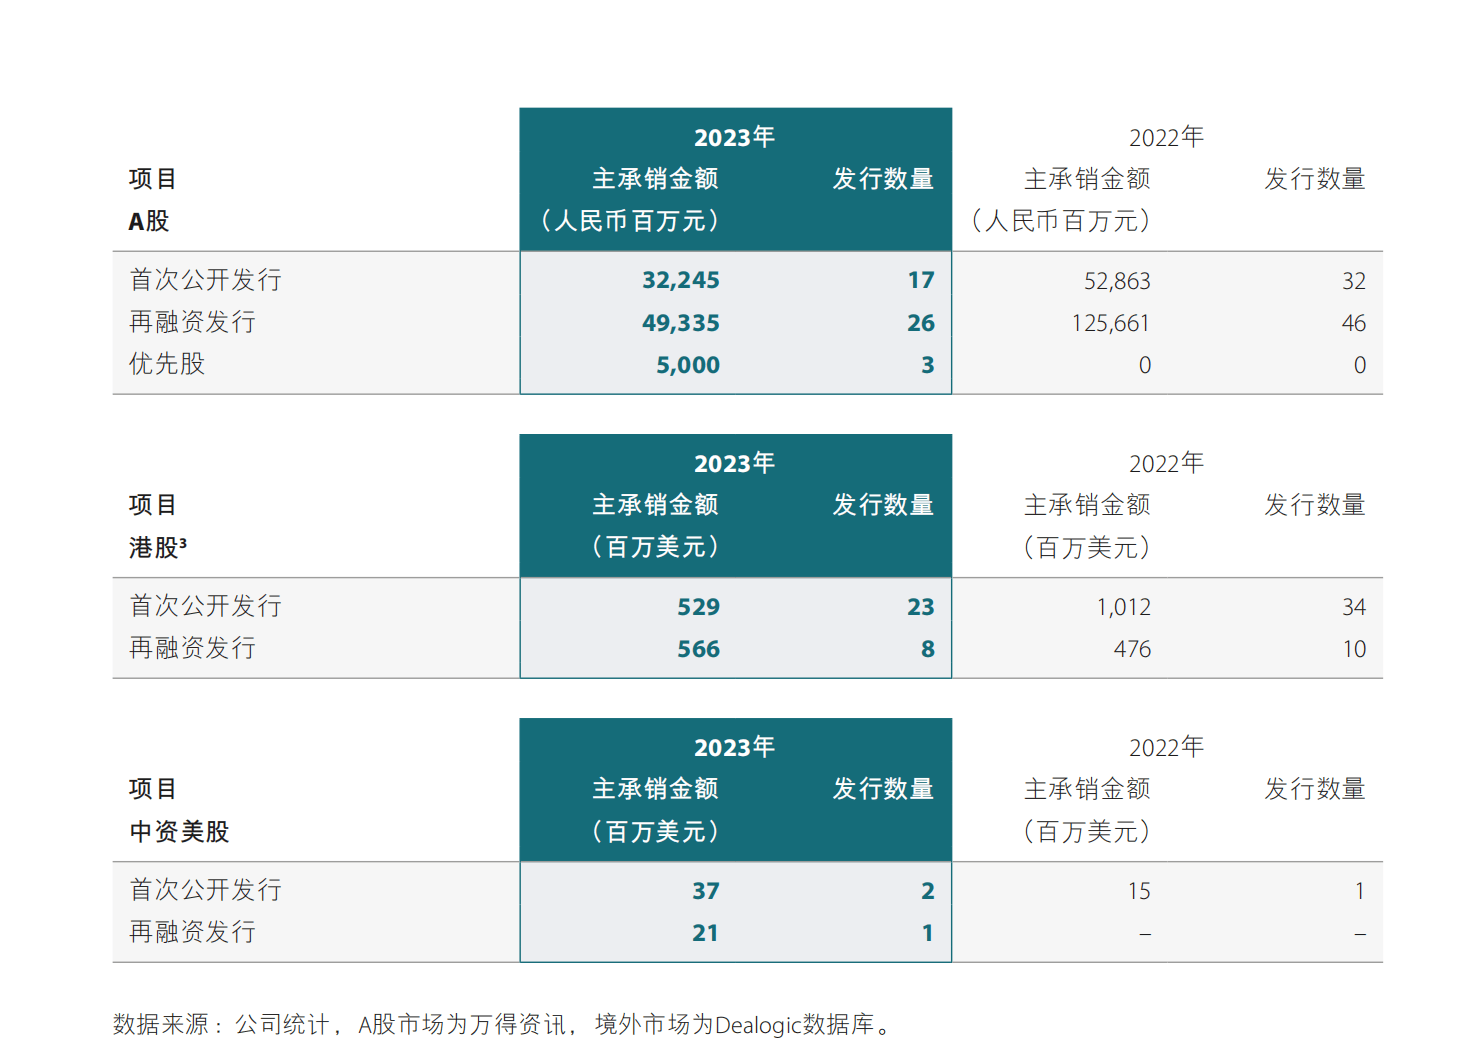Select the 人民币百万元 unit under 2023年

630,221
